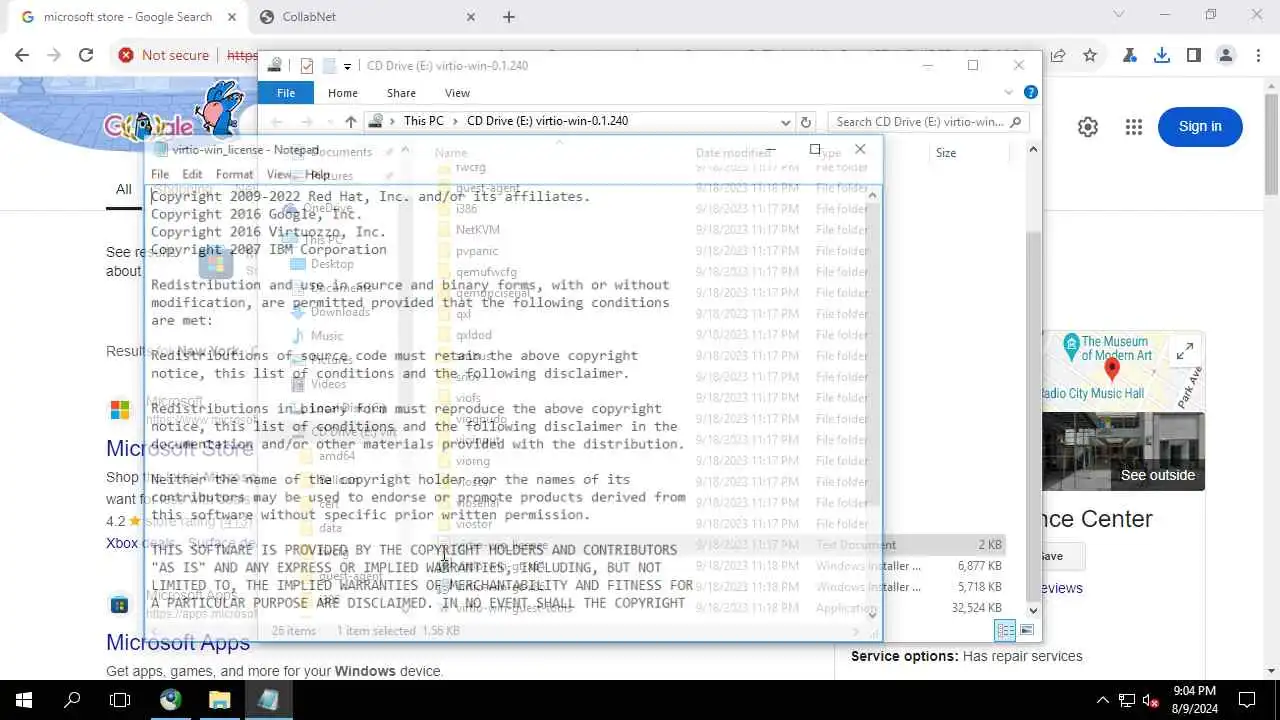This screenshot has width=1280, height=720.
Task: Click See outside on photo
Action: (1157, 475)
